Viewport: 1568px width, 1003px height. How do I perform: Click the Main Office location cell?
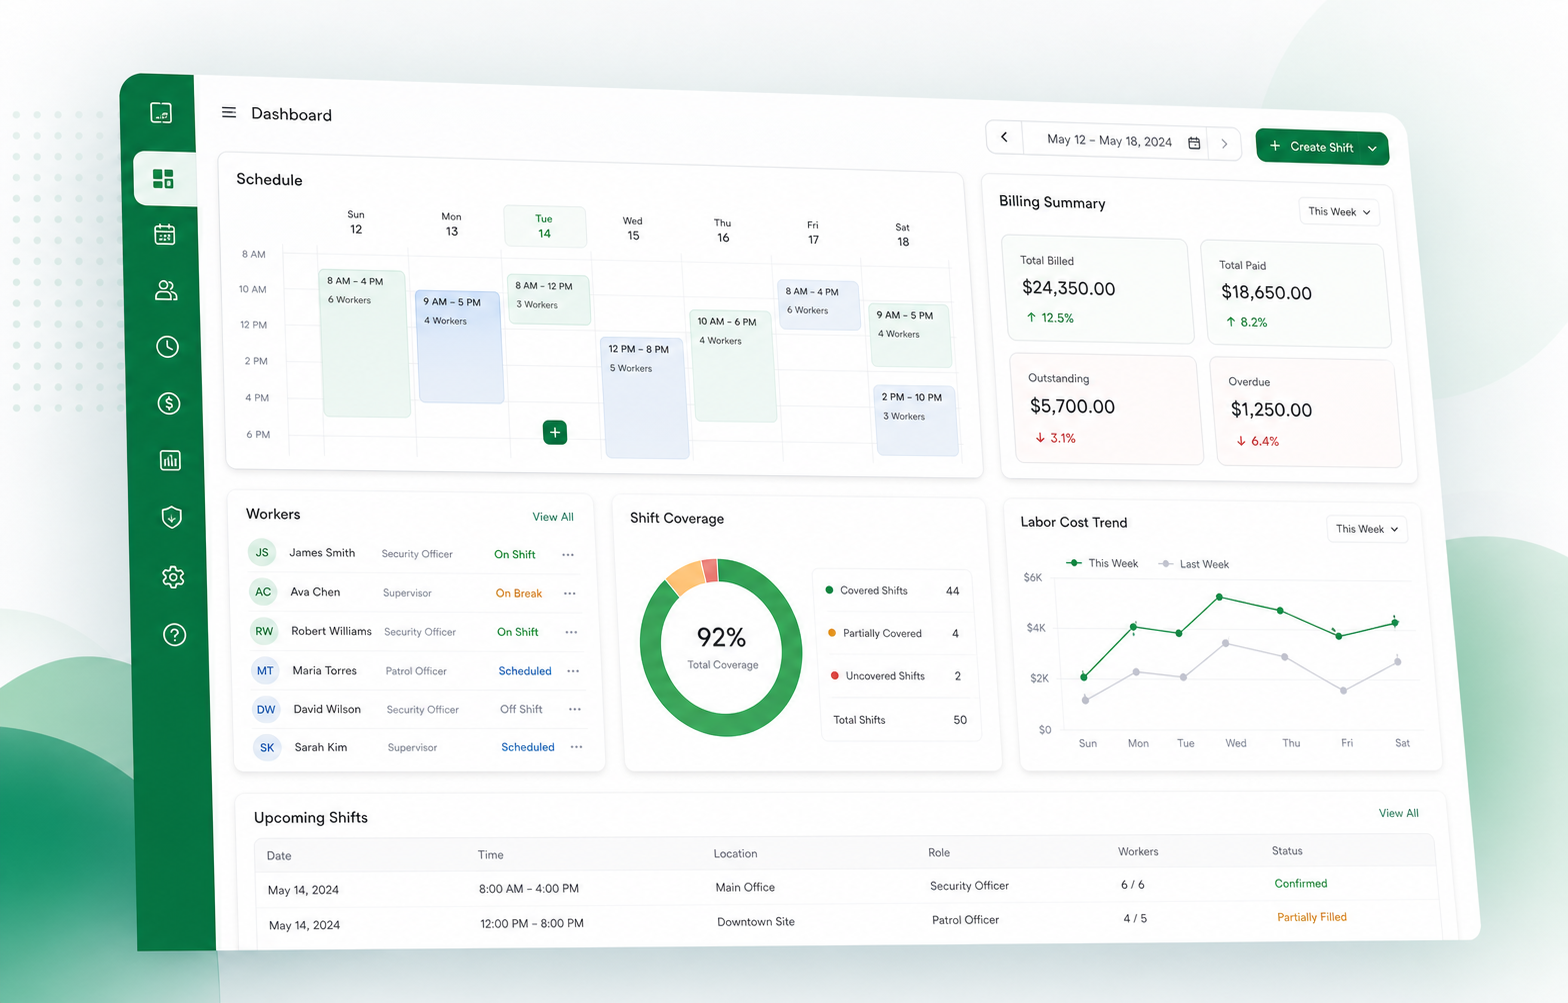pos(745,887)
